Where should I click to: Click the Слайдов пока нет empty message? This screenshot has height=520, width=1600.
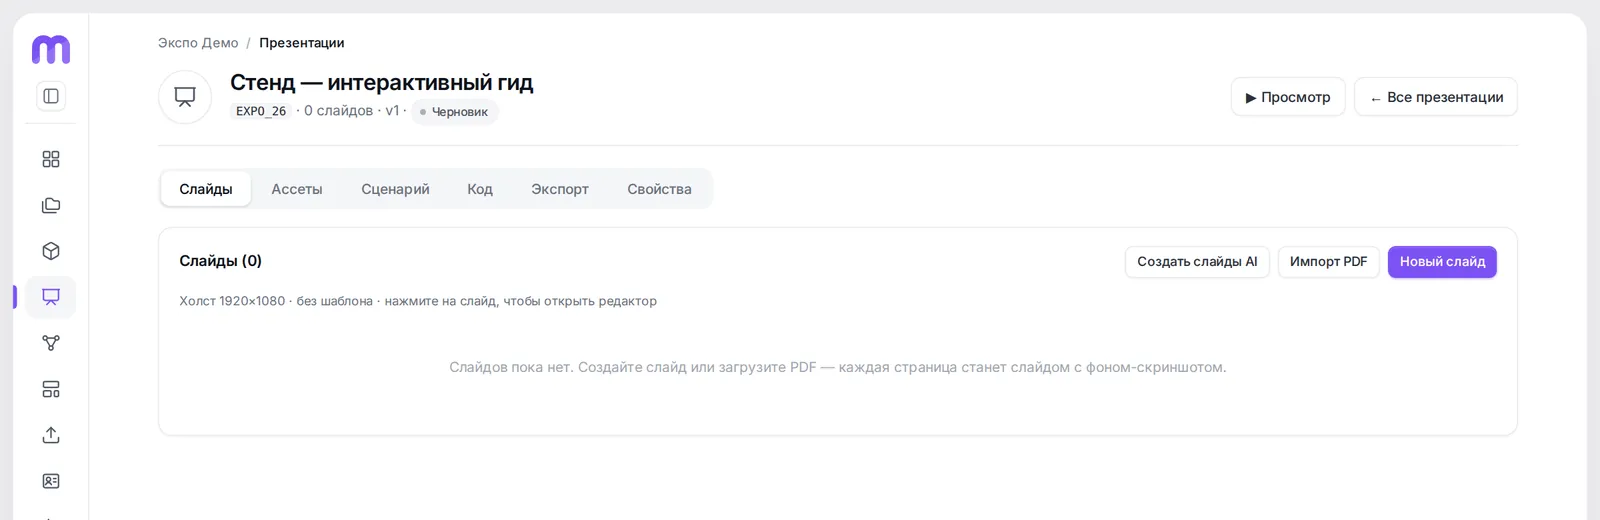pyautogui.click(x=838, y=367)
